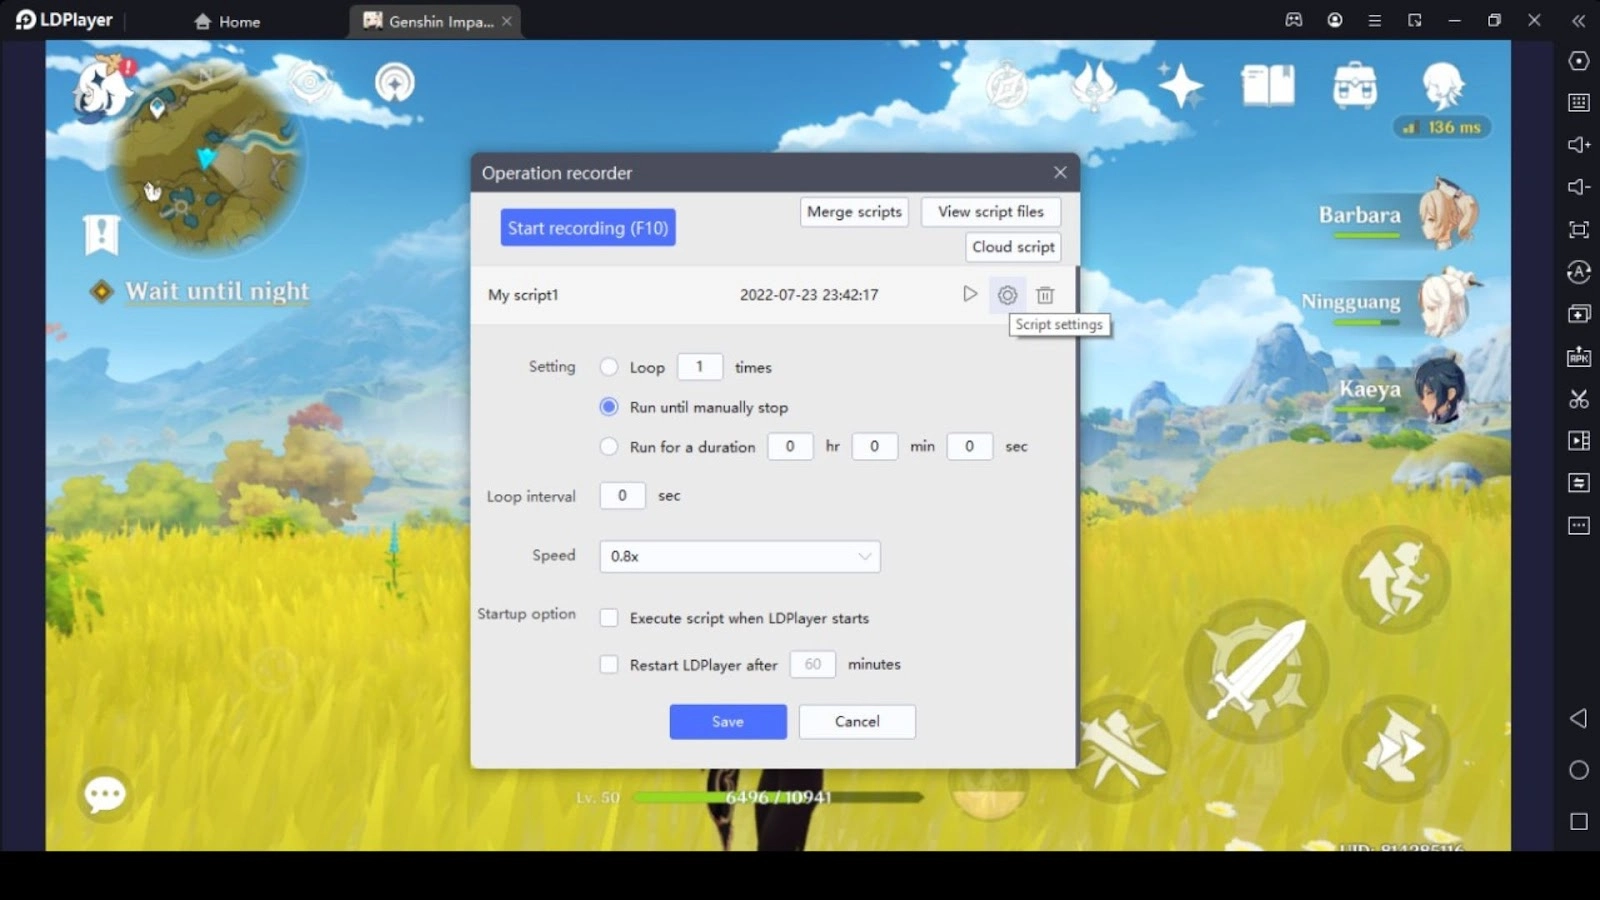Select the Loop radio option
This screenshot has height=900, width=1600.
(608, 367)
